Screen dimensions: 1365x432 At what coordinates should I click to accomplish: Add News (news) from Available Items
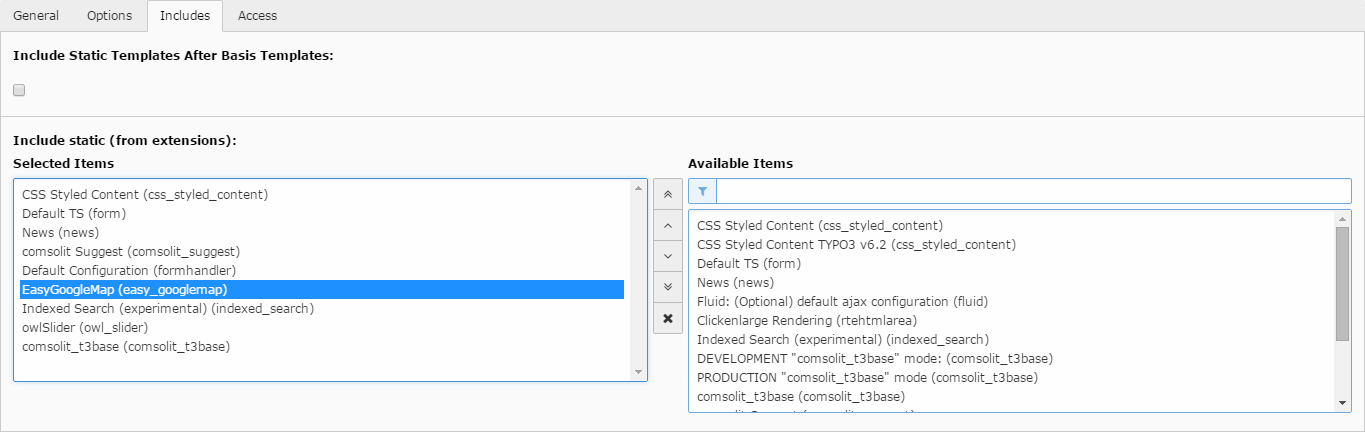pos(1014,282)
